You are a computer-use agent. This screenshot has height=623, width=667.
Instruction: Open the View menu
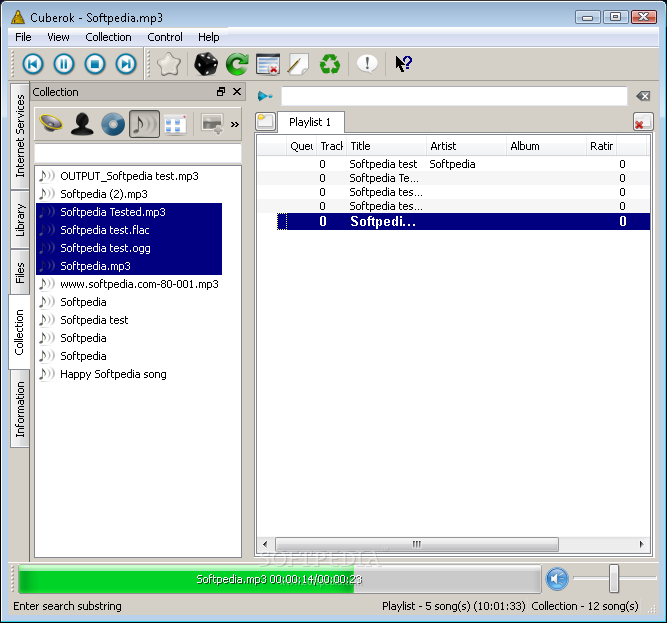click(58, 37)
